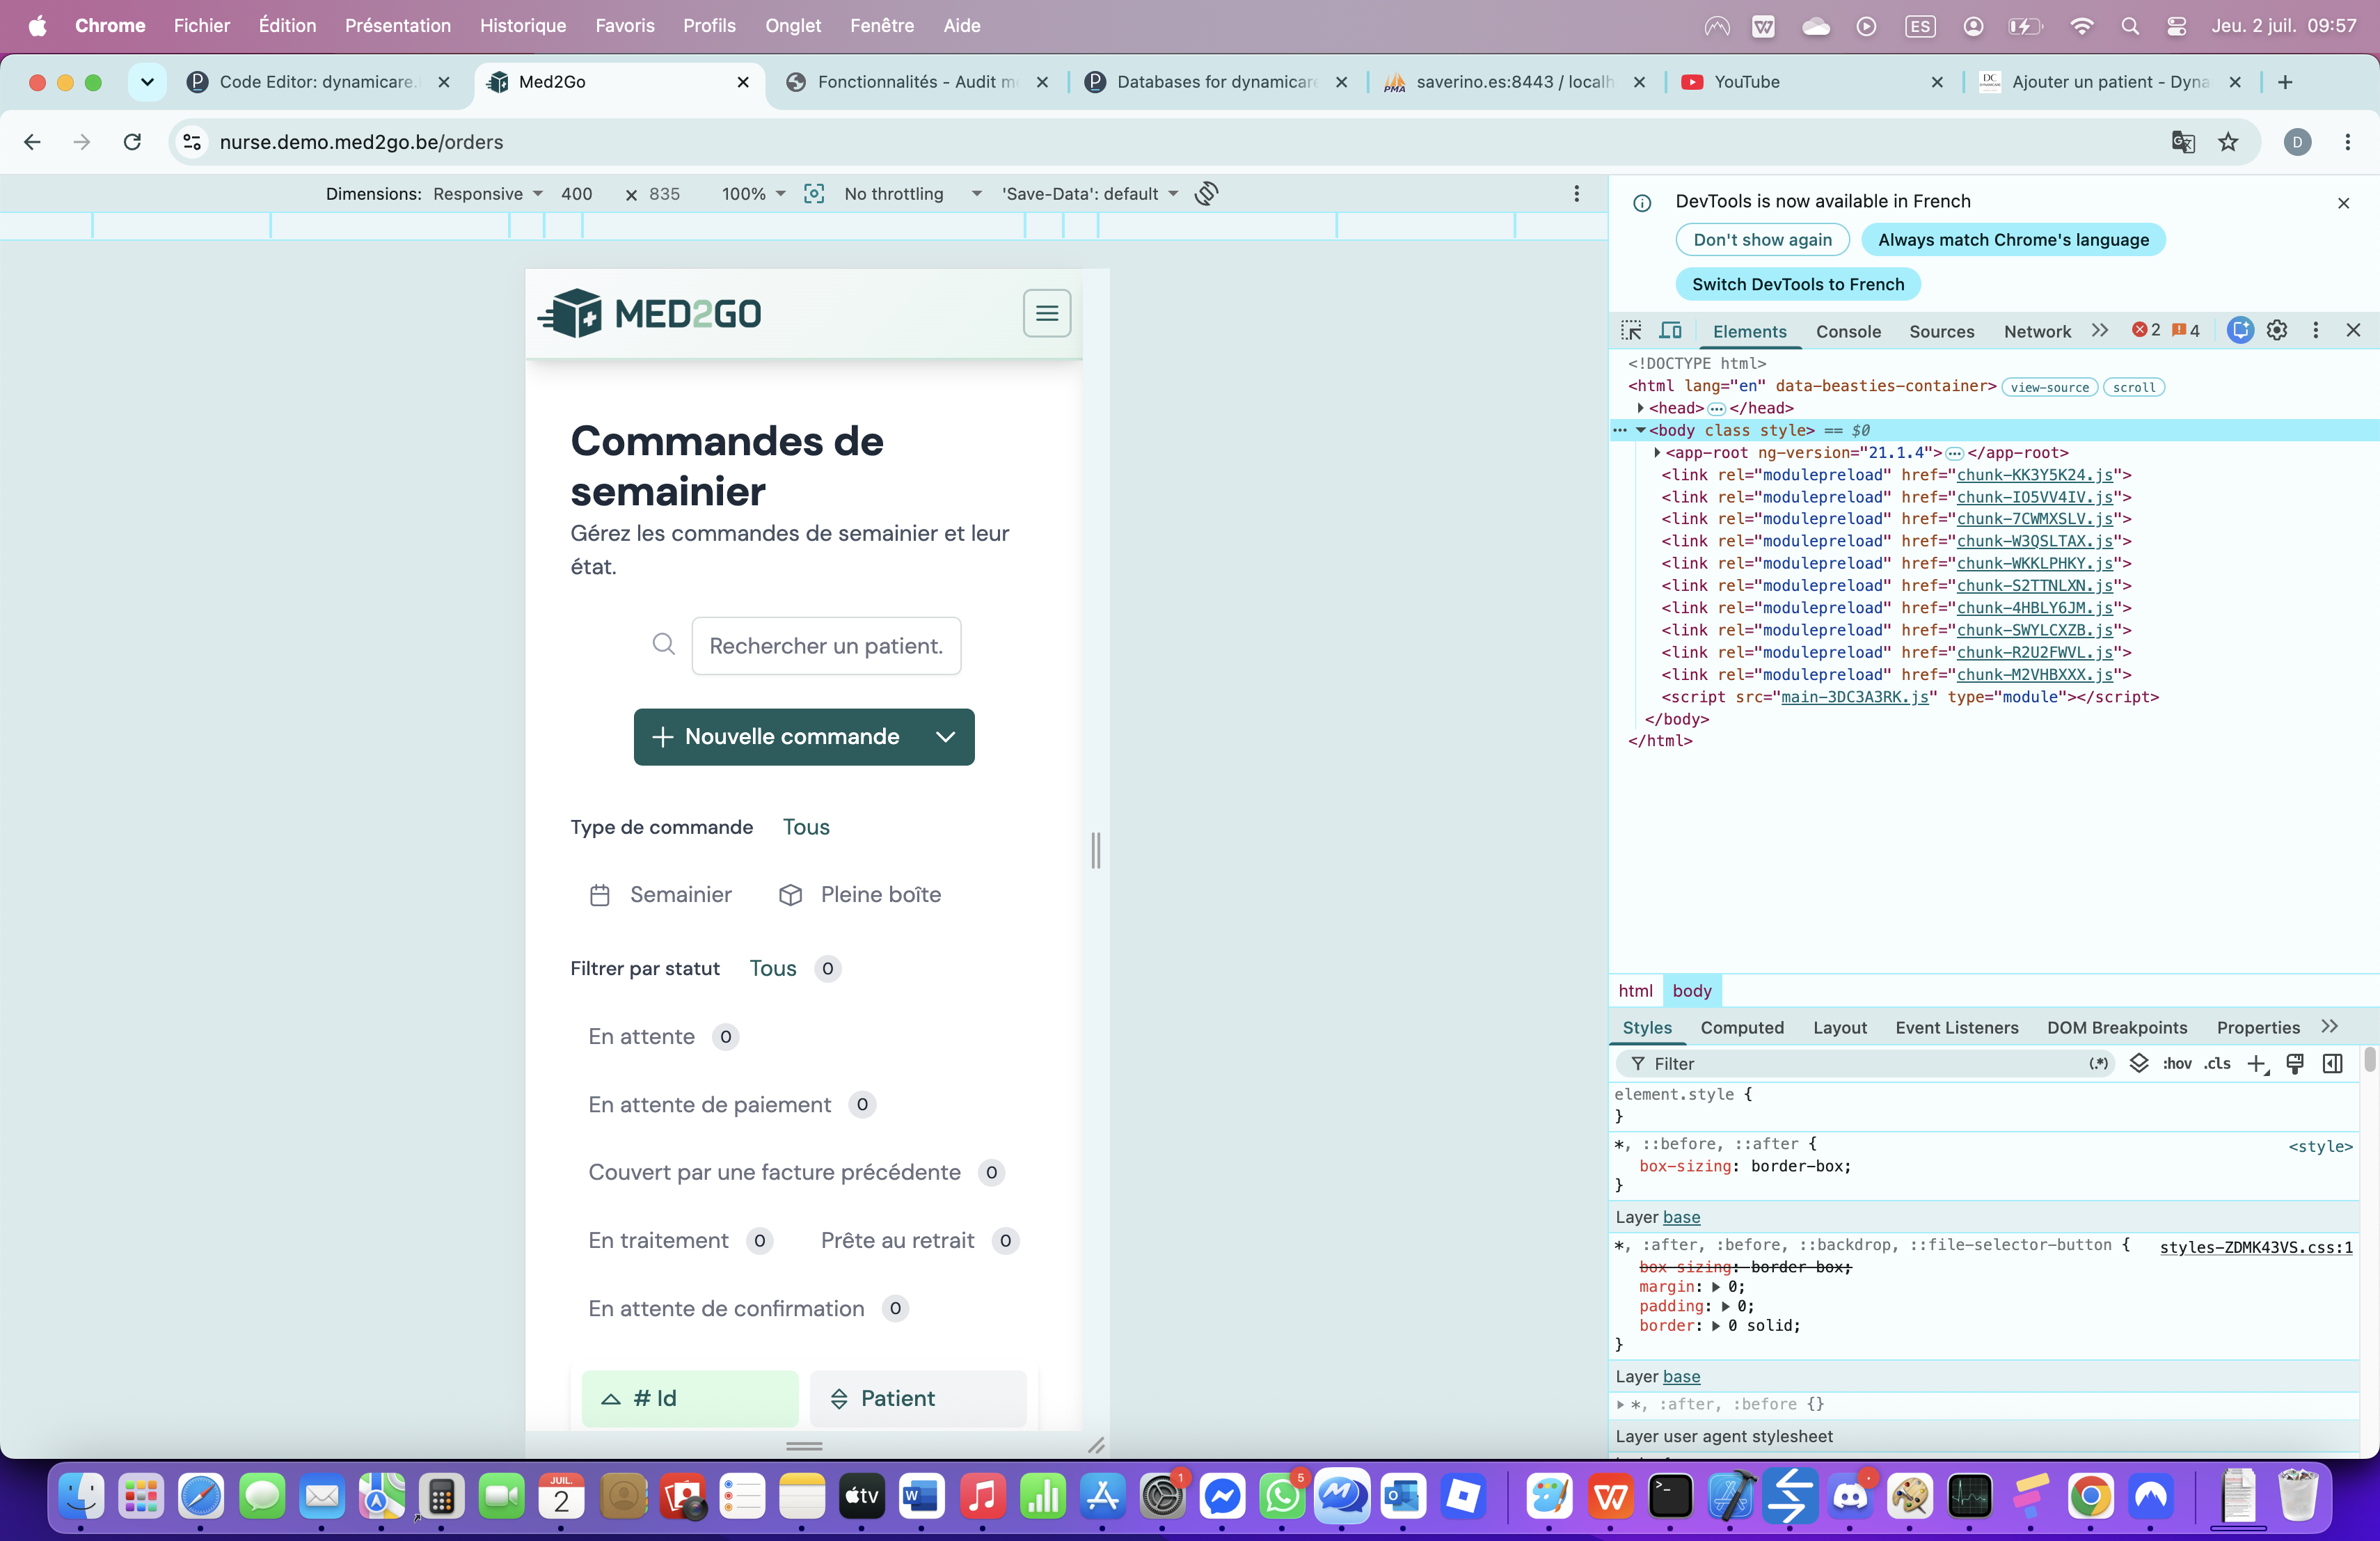Add a new style rule in Styles pane
The image size is (2380, 1541).
click(2257, 1064)
